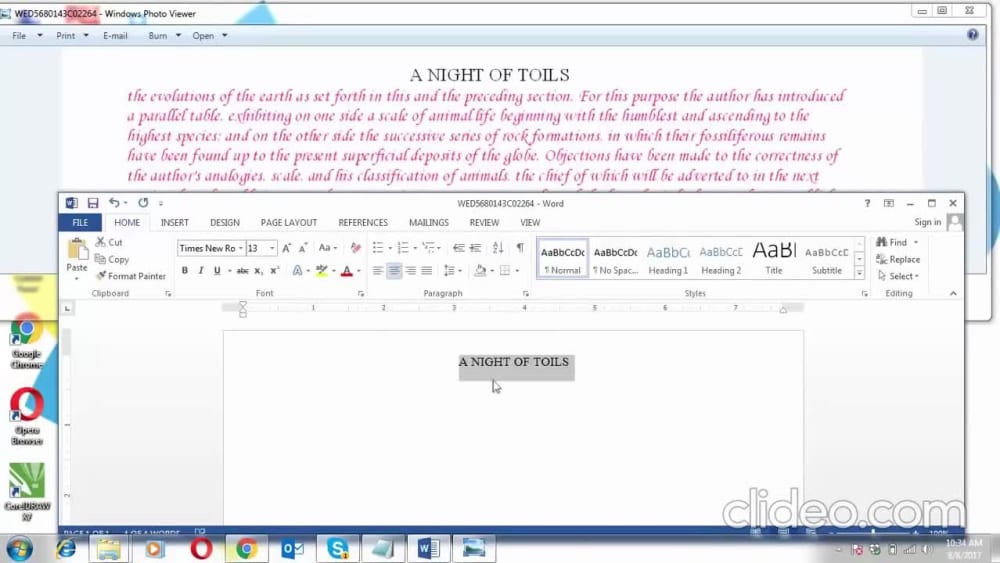Open the font color dropdown arrow
This screenshot has width=1000, height=563.
tap(358, 271)
